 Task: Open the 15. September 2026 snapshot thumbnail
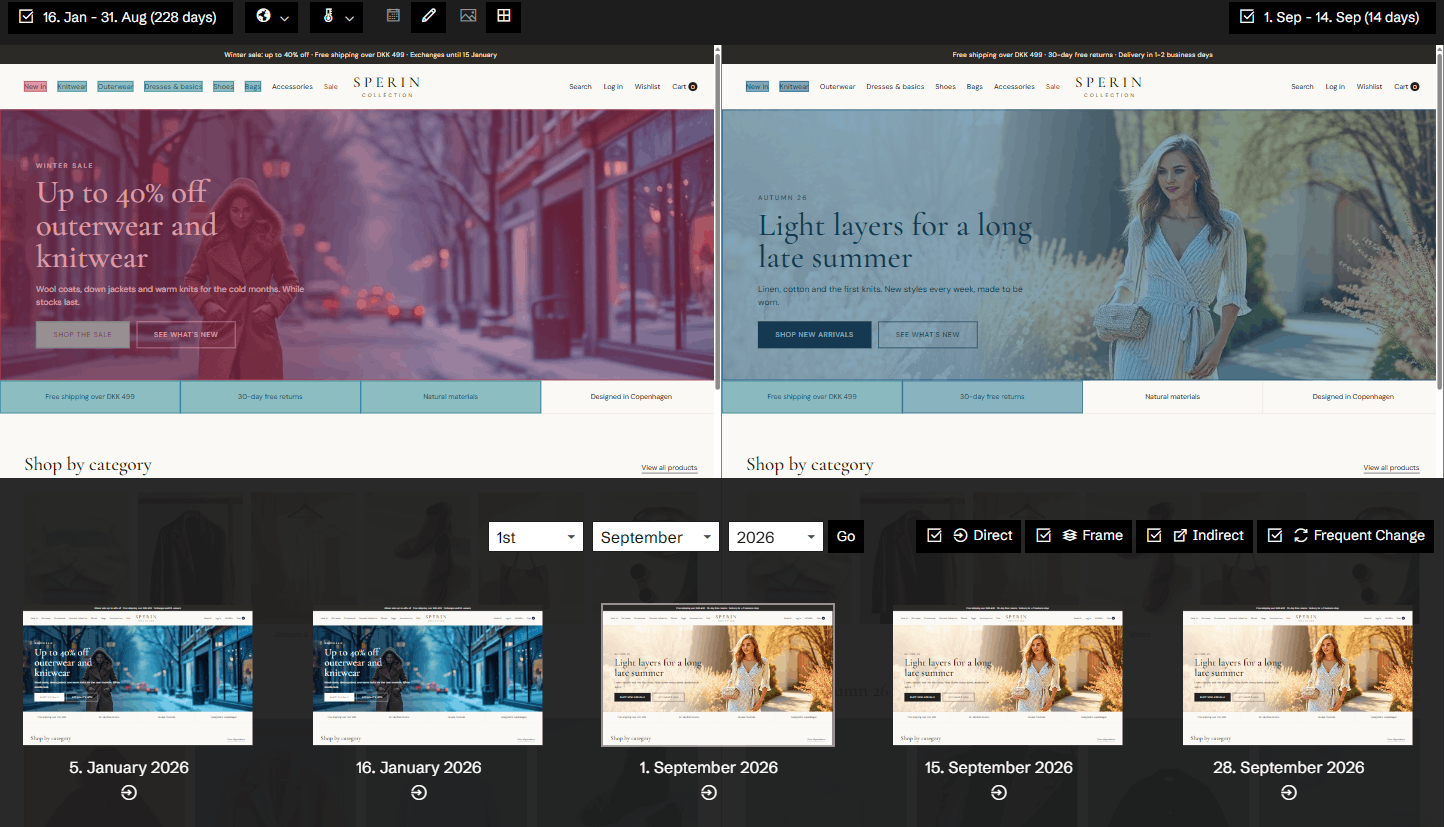tap(1008, 678)
